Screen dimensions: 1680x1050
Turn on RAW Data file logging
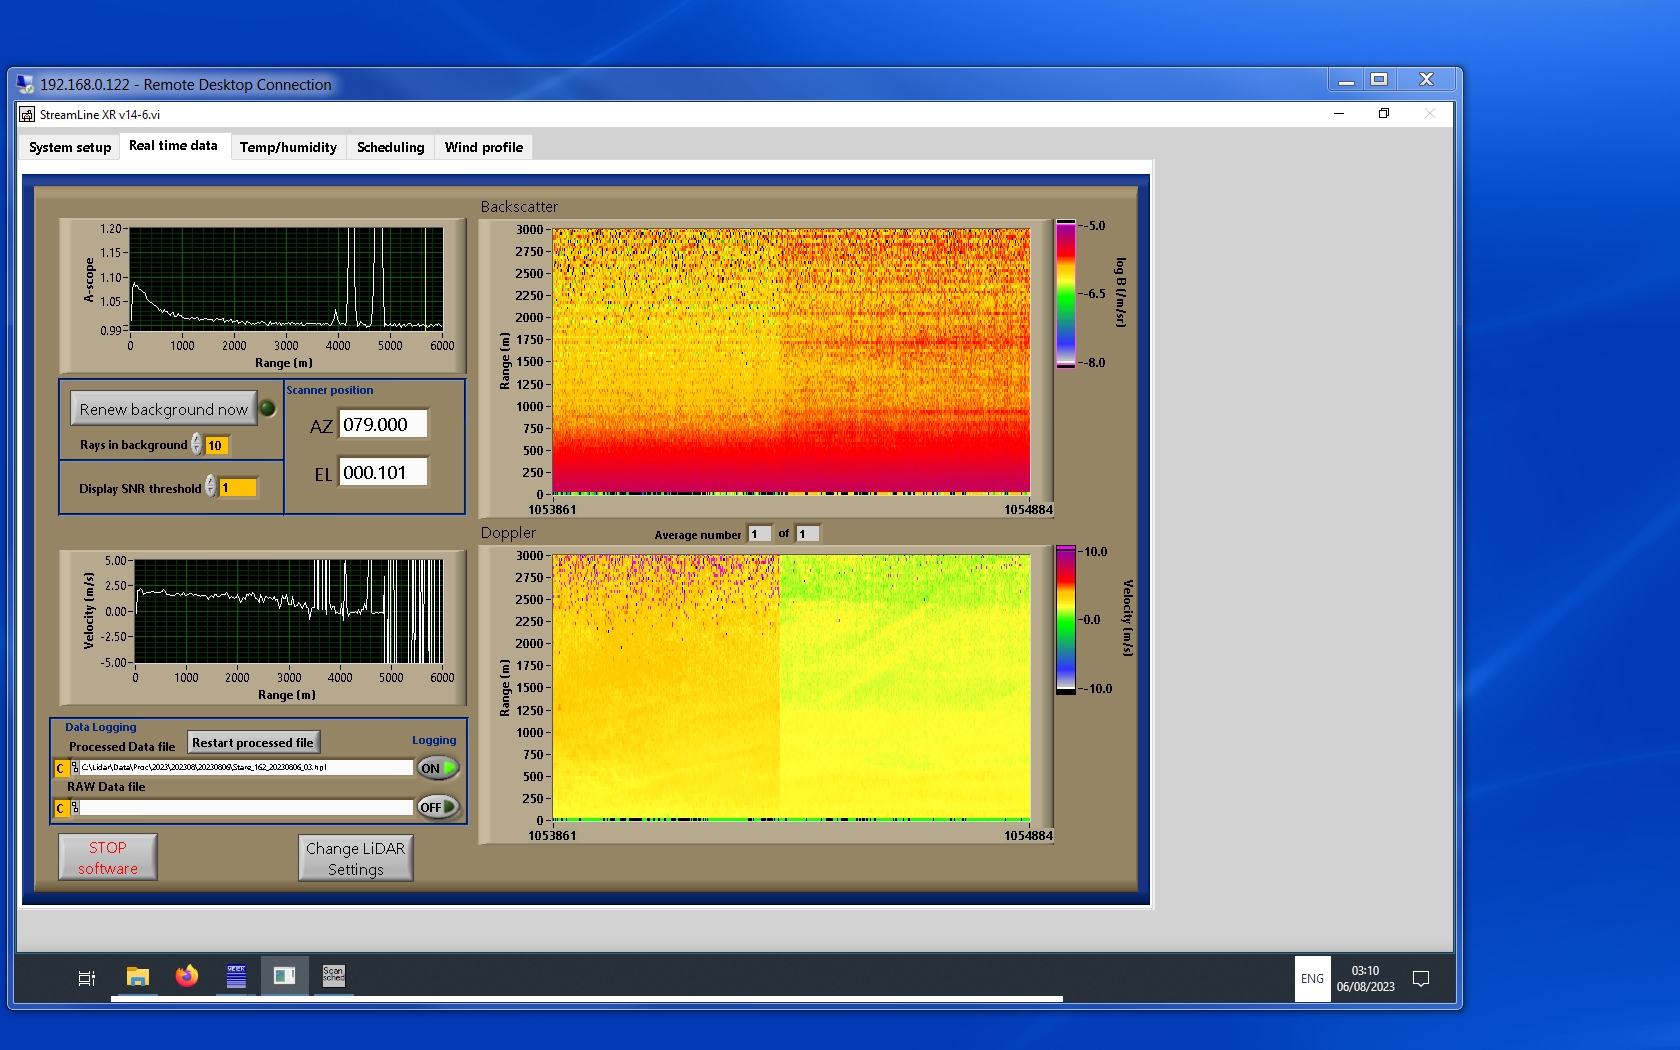click(x=438, y=807)
